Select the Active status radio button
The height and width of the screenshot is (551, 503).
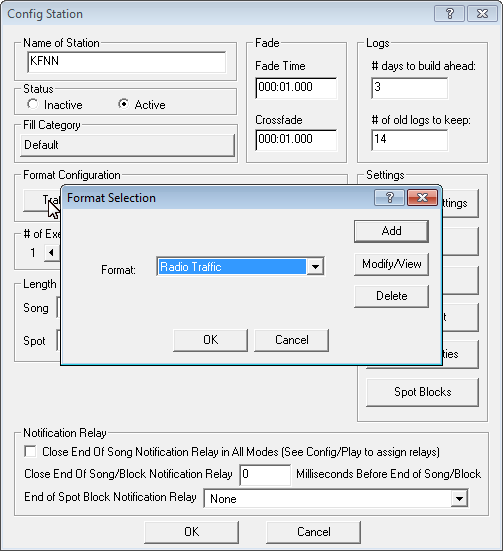click(123, 104)
